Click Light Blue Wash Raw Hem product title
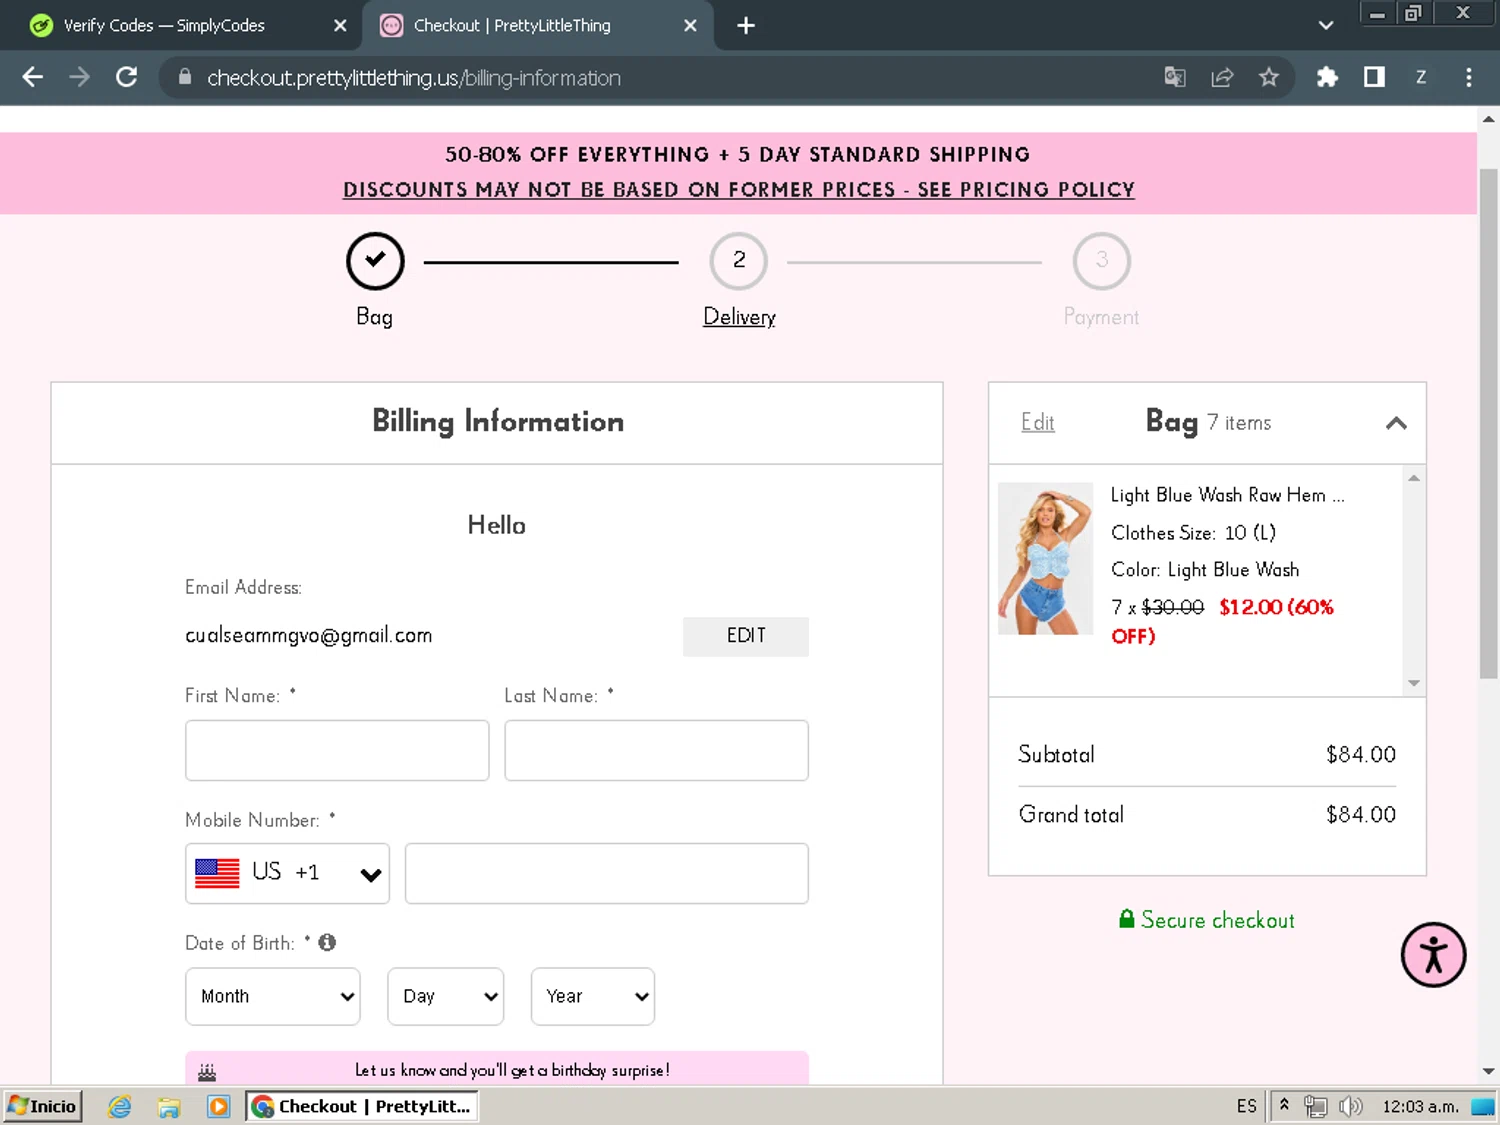The height and width of the screenshot is (1125, 1500). (1228, 495)
